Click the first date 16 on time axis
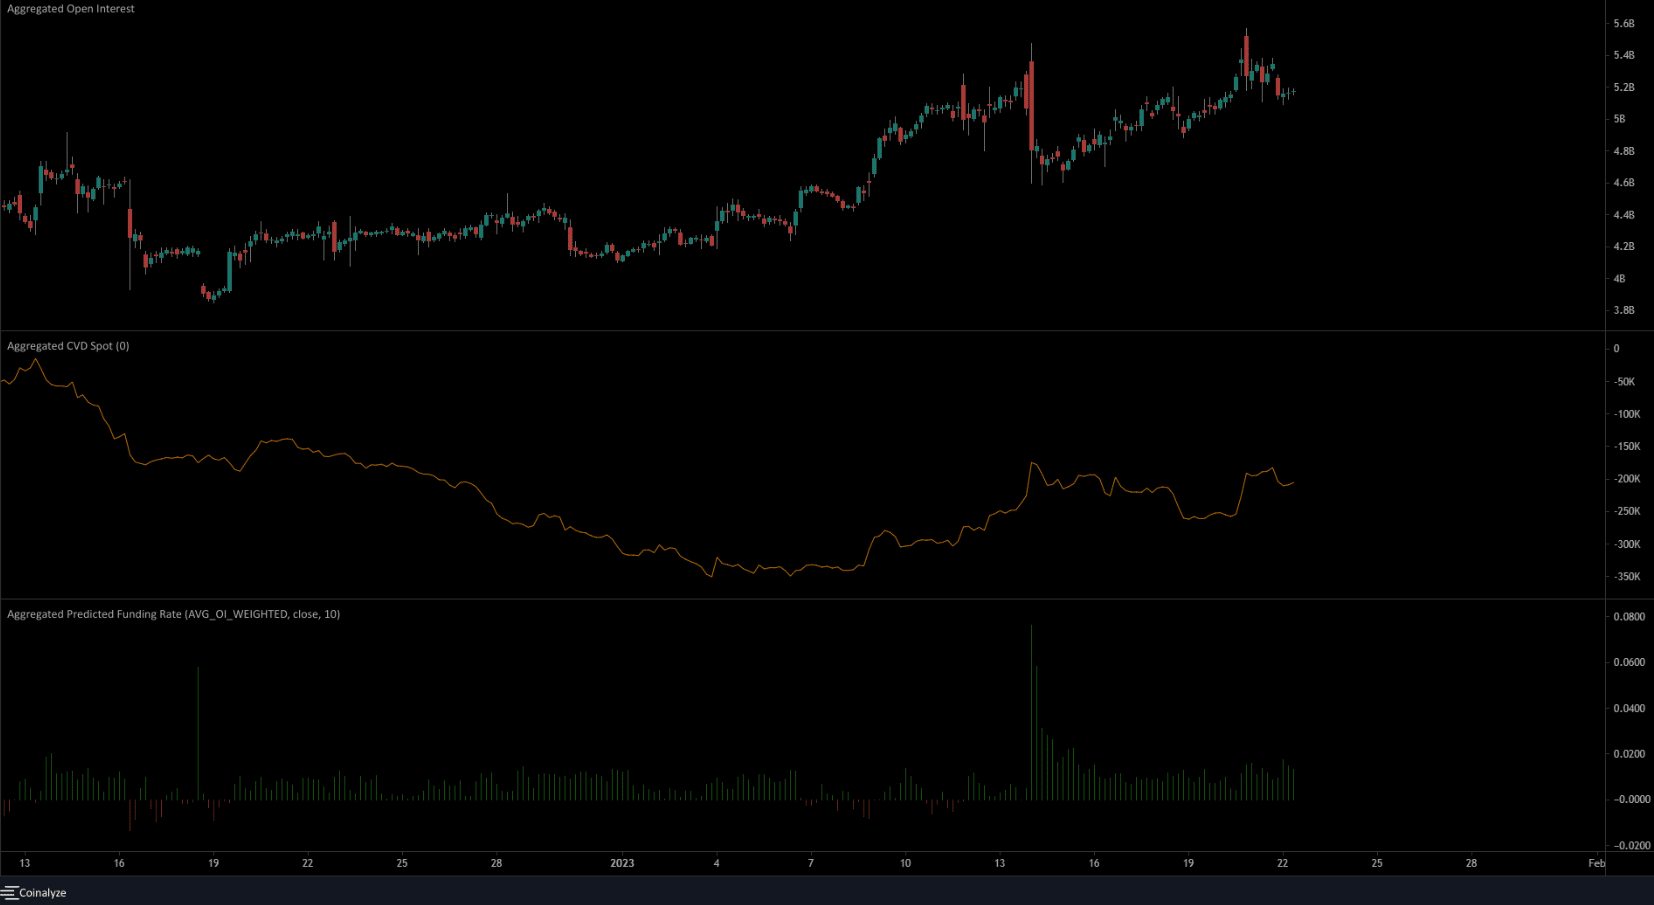 (x=119, y=863)
